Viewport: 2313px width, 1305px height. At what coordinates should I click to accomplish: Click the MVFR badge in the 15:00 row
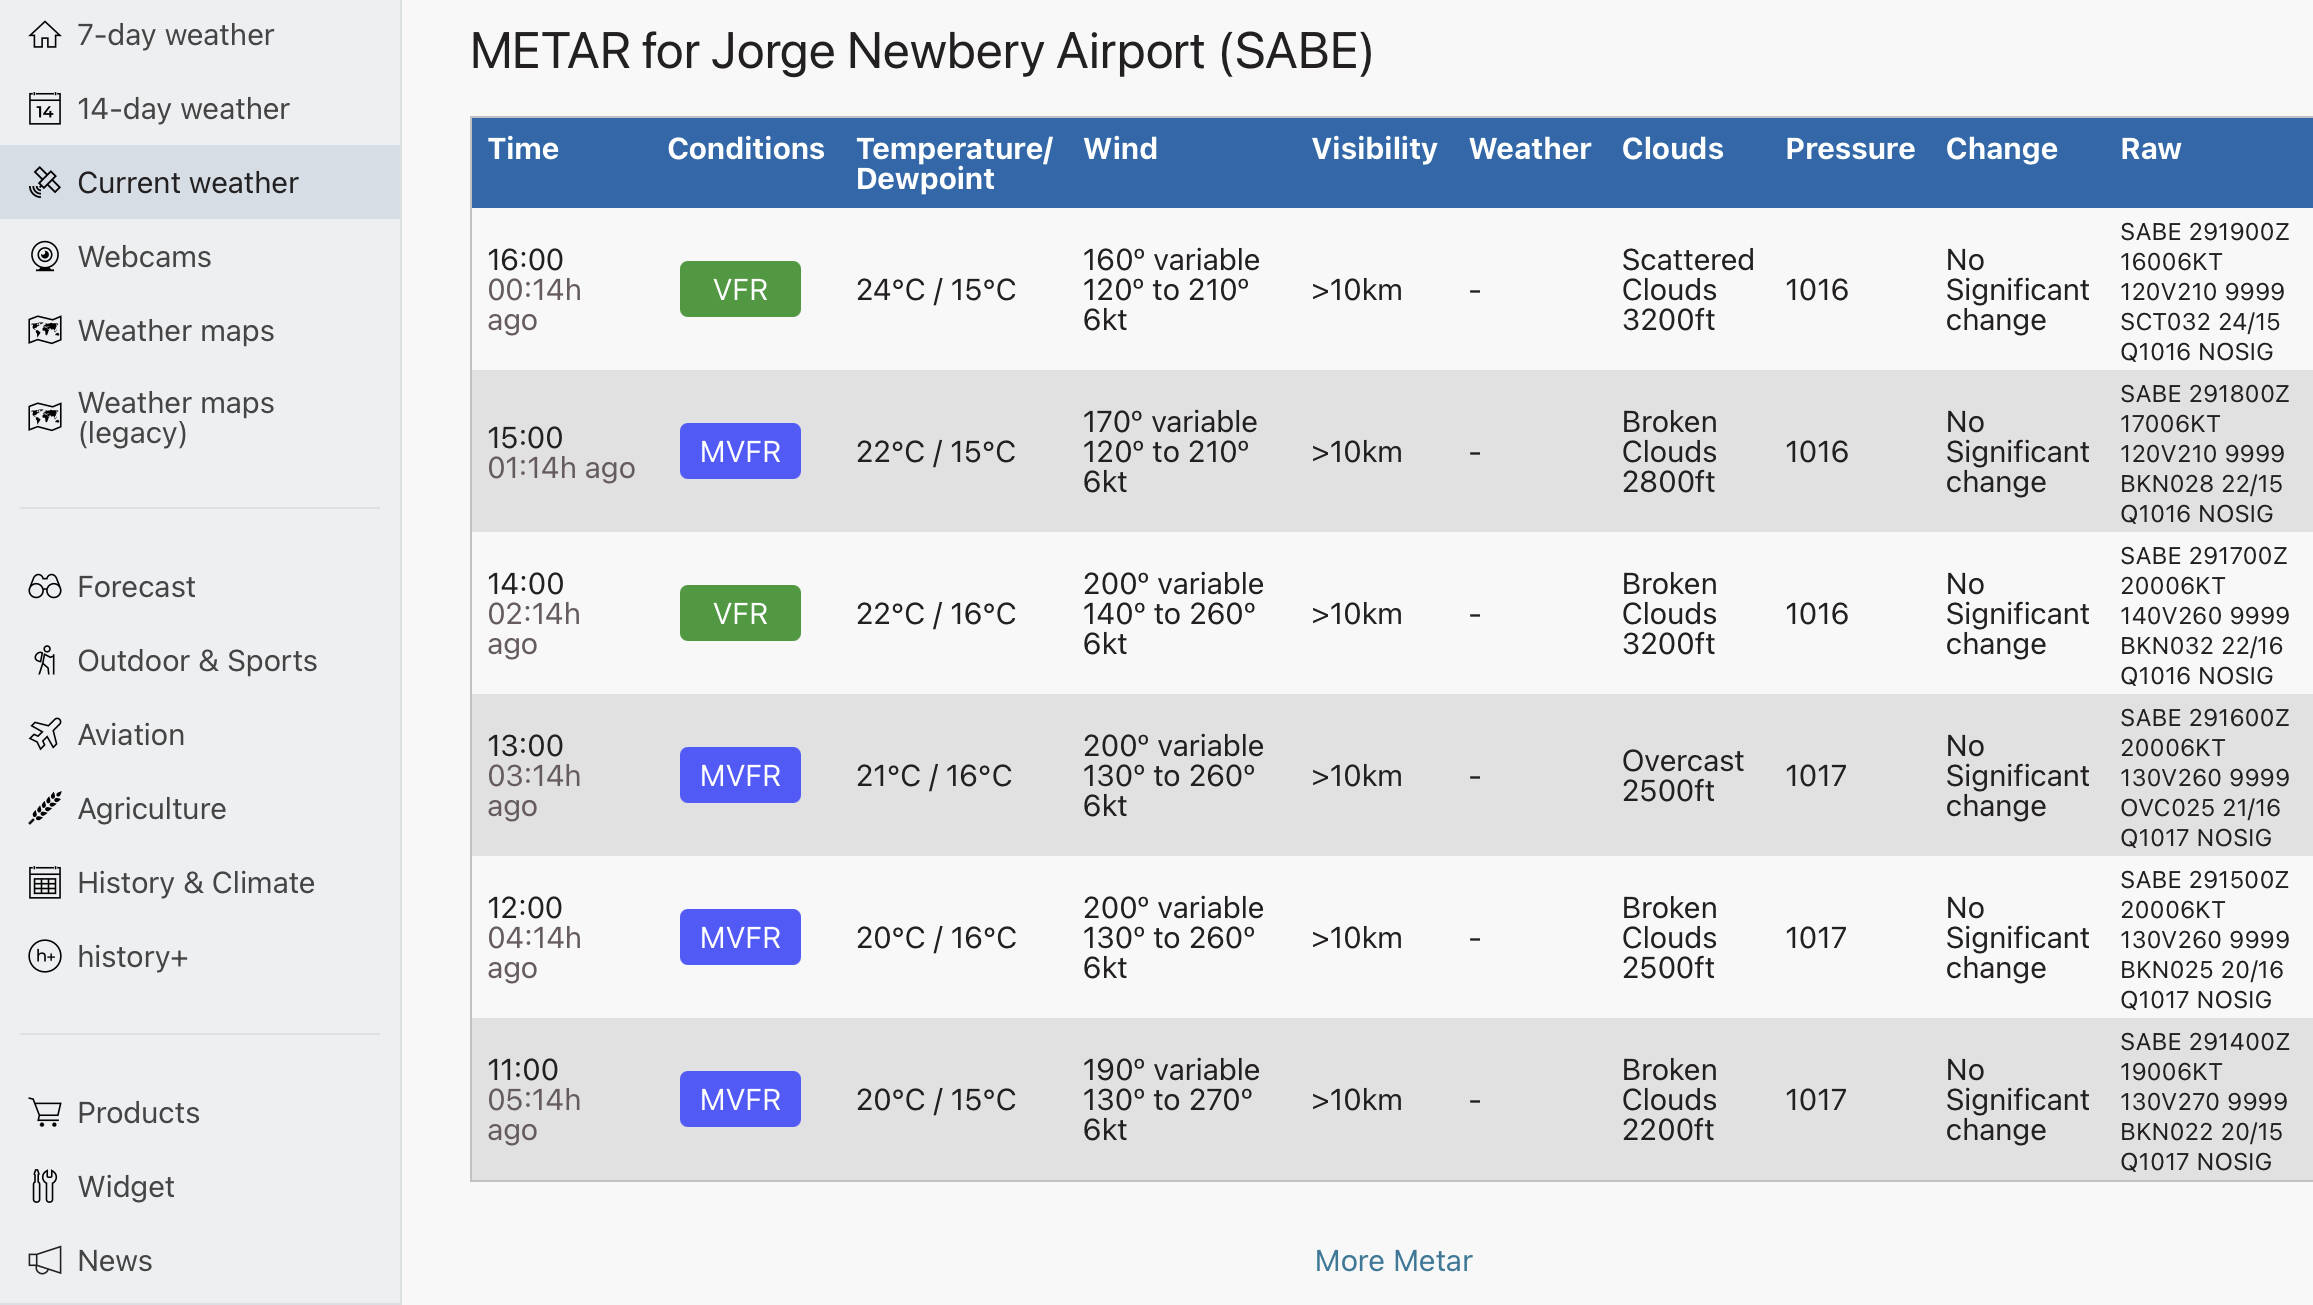pos(740,452)
